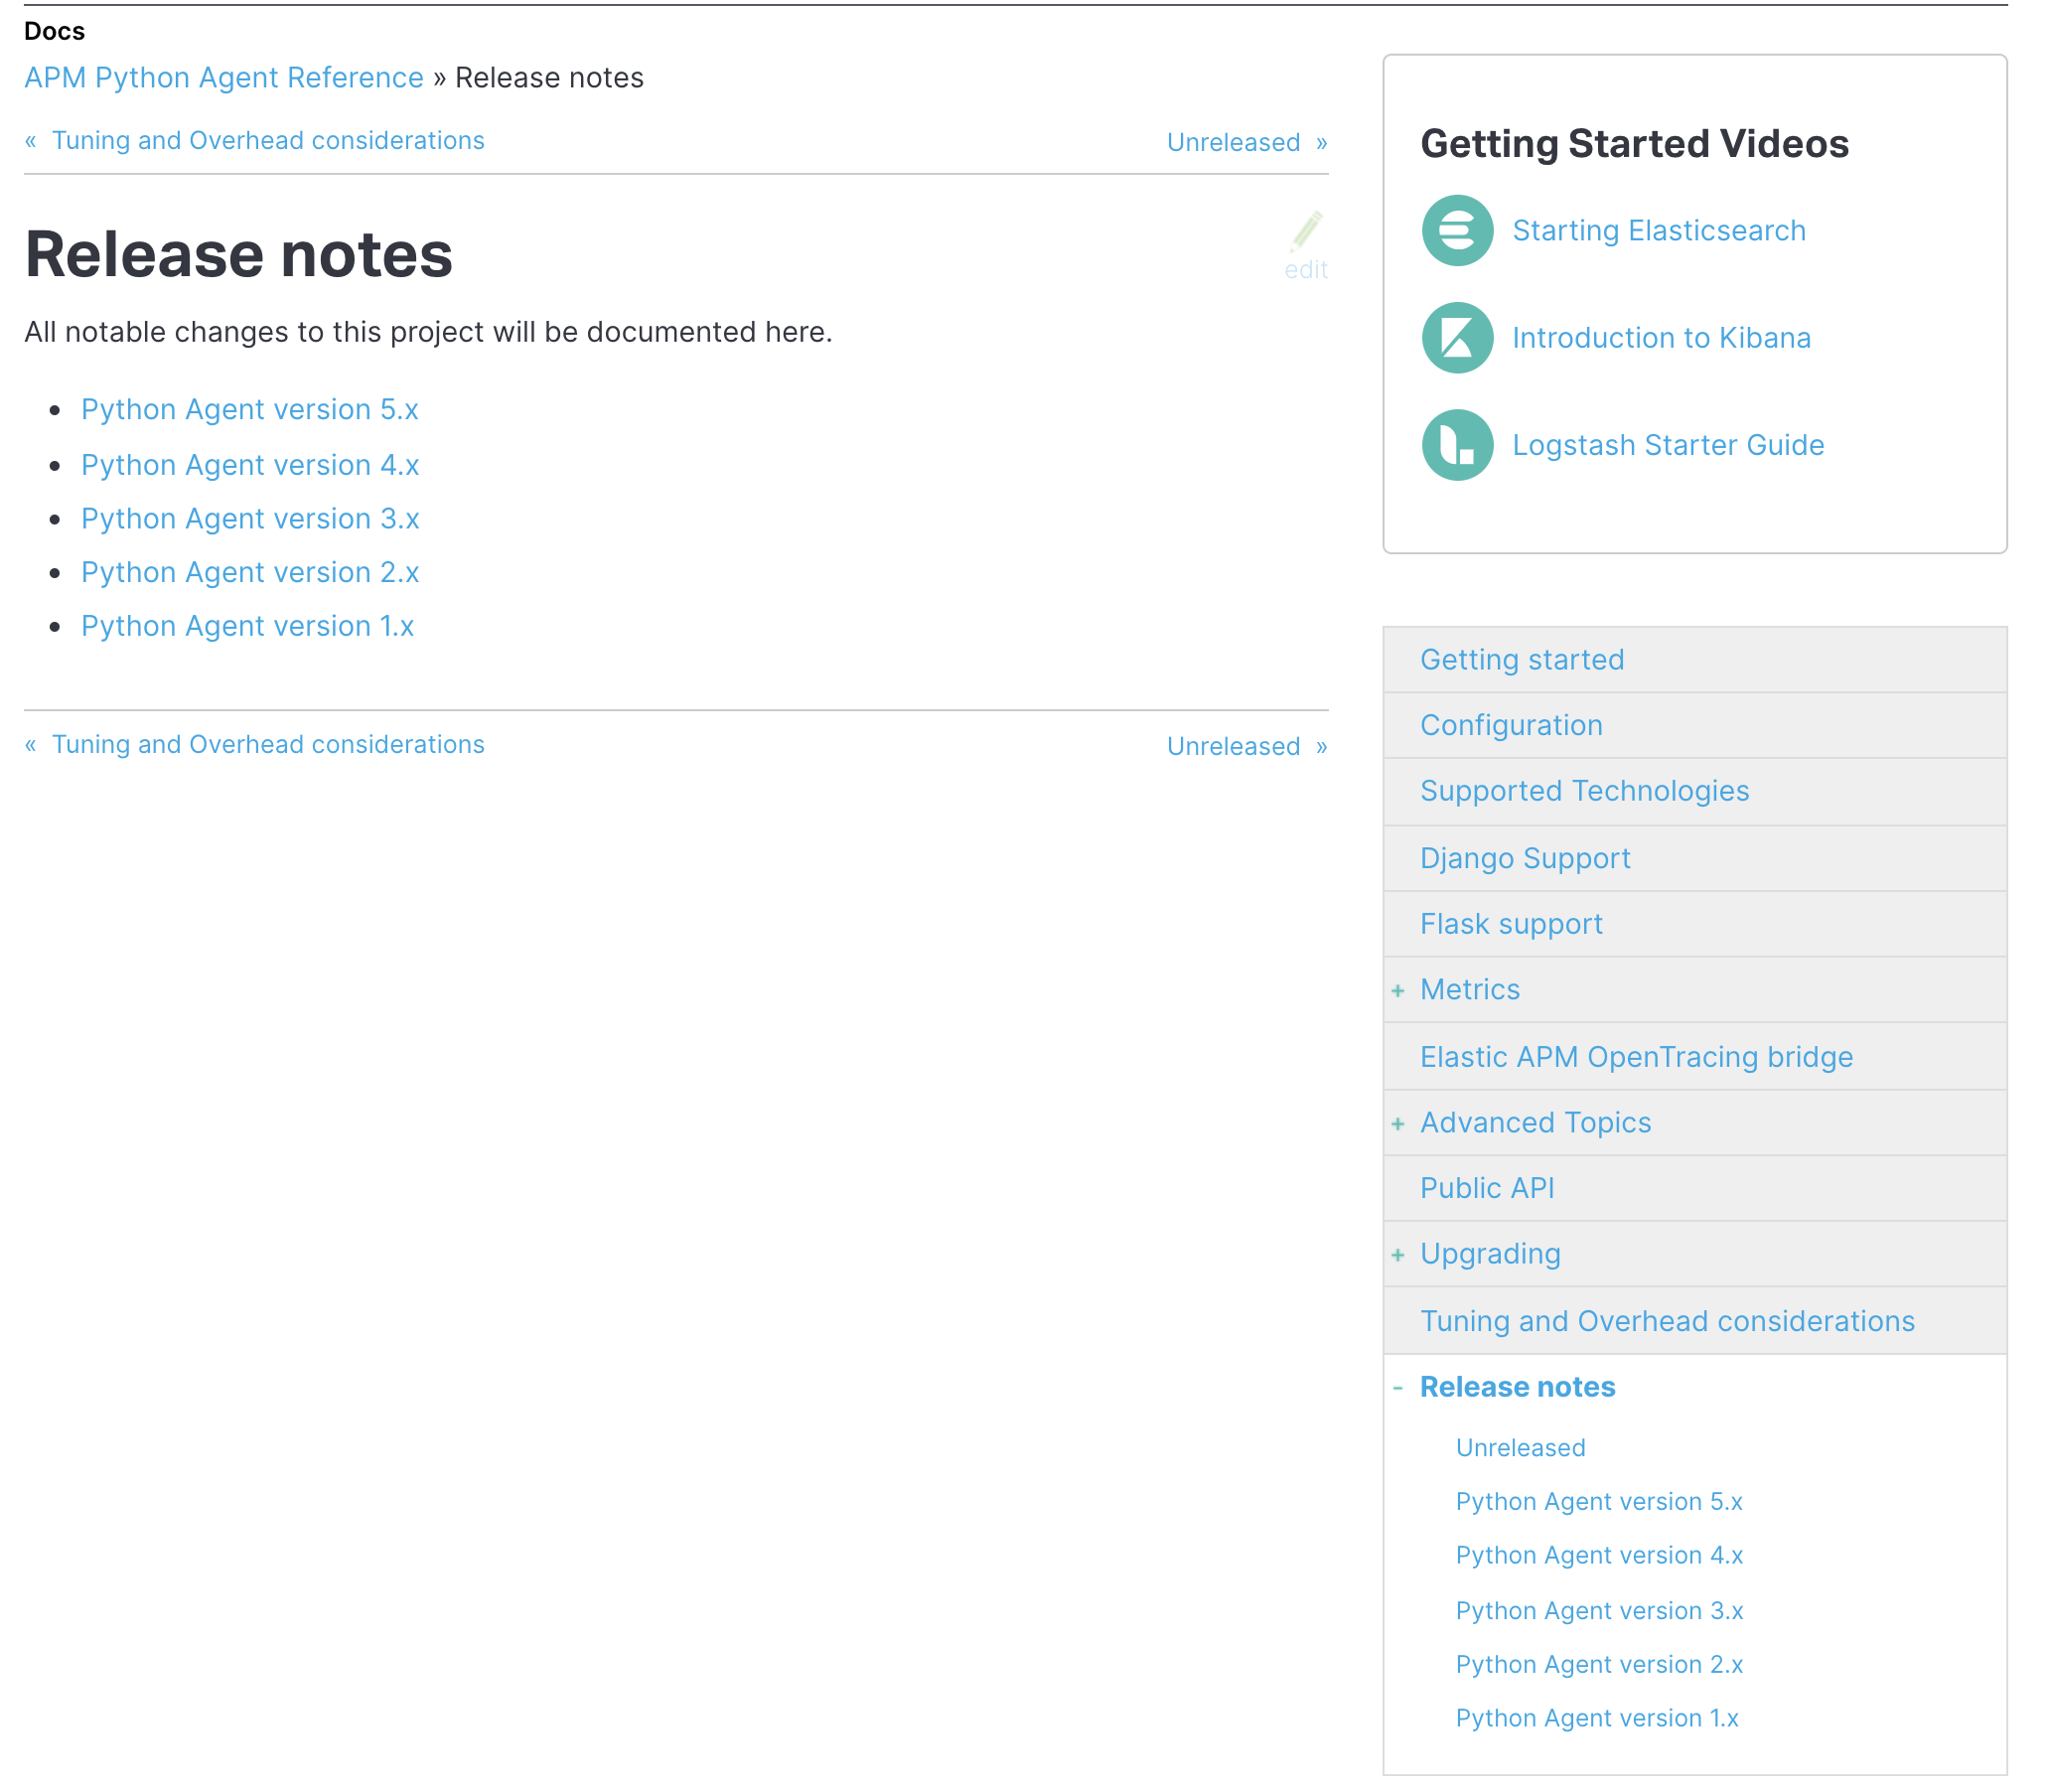Open Getting started in sidebar
2048x1792 pixels.
point(1521,660)
